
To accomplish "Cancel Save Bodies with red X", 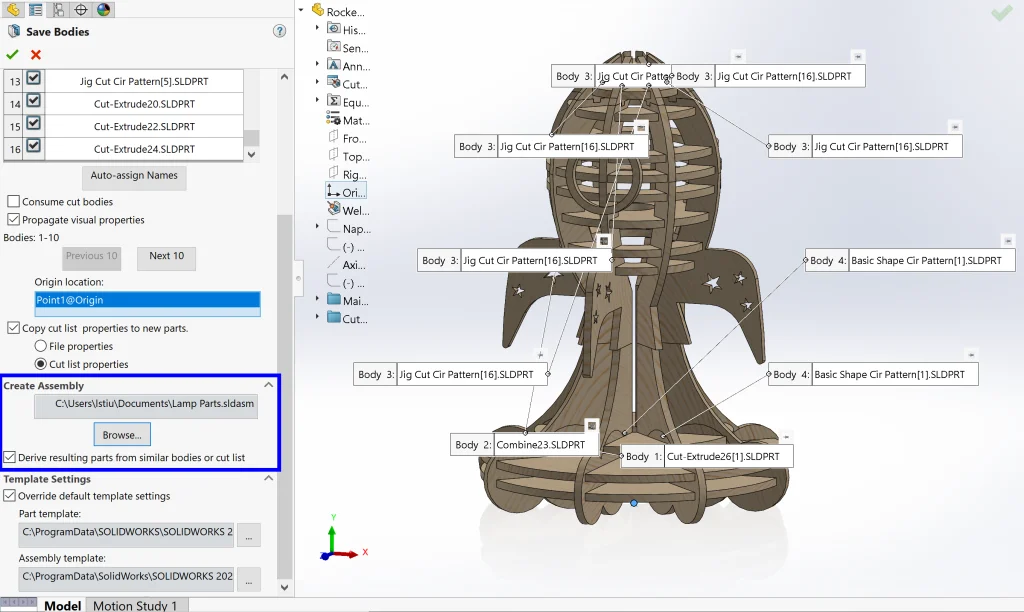I will pos(36,55).
